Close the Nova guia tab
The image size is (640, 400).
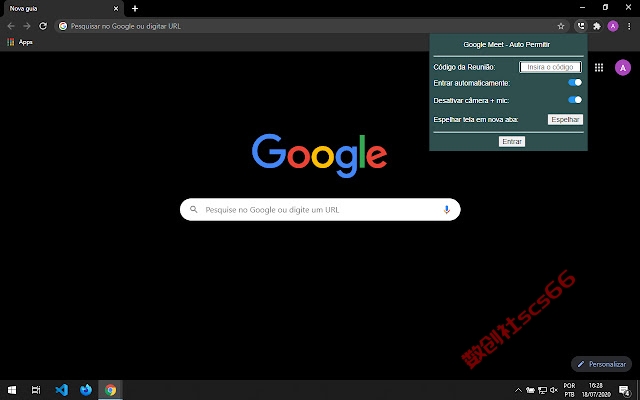coord(116,9)
